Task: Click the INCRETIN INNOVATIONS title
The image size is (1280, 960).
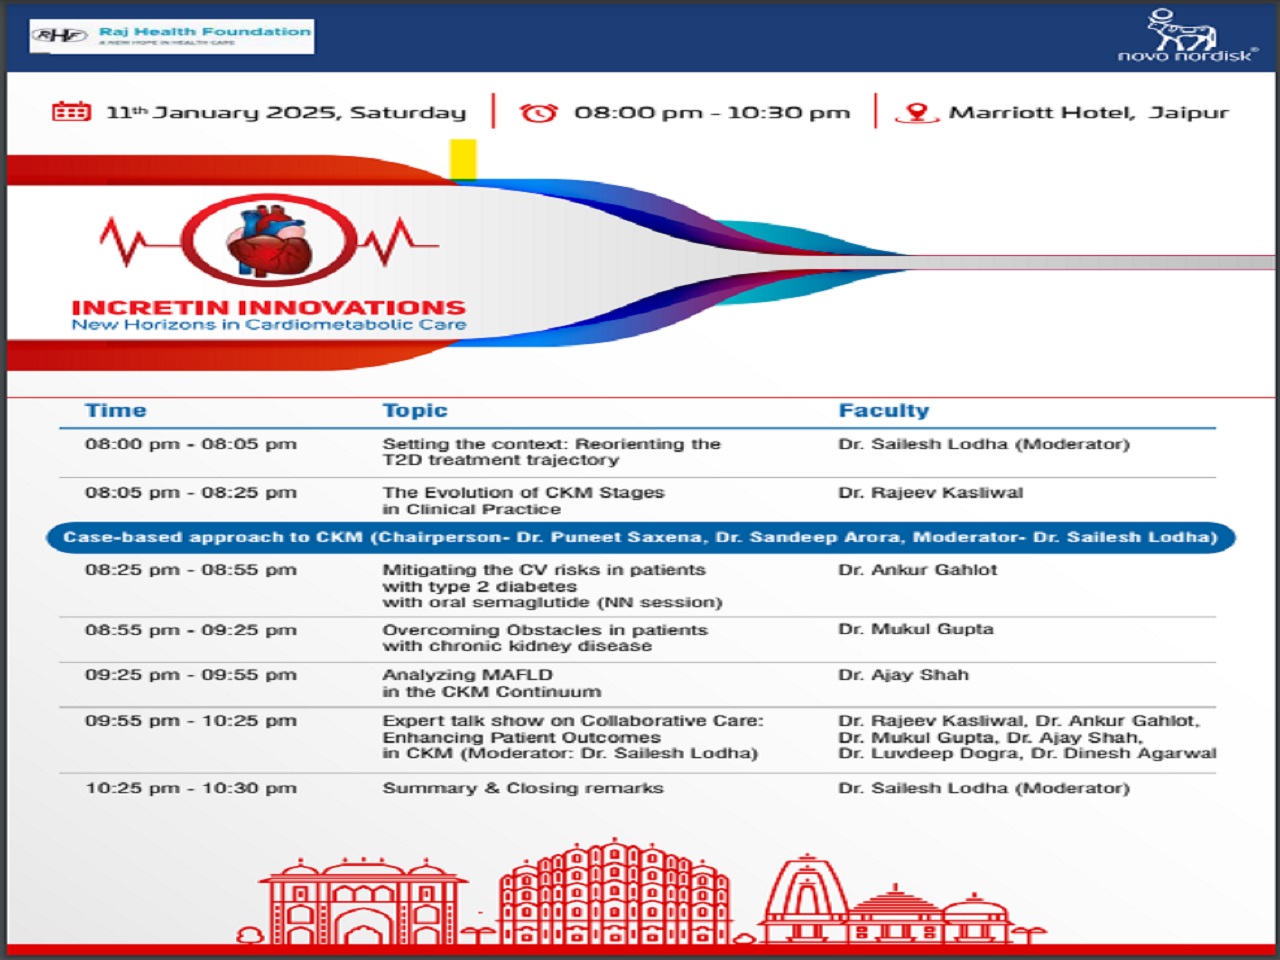Action: tap(268, 307)
